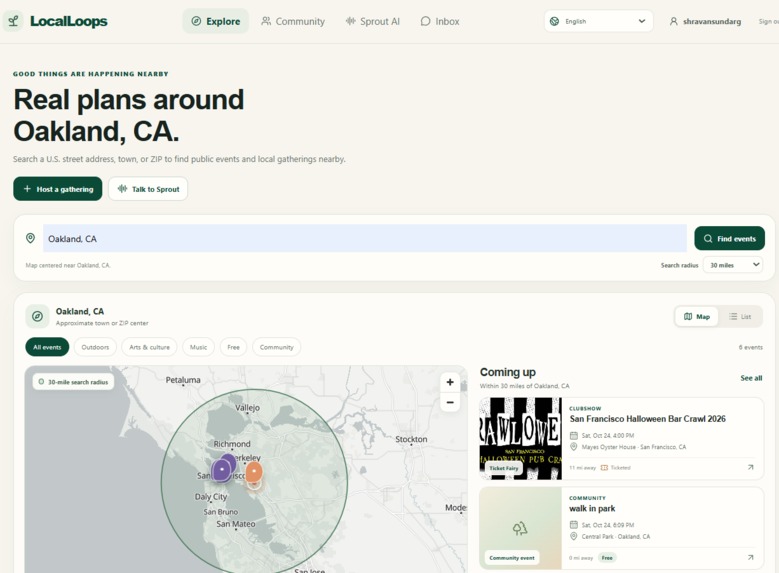Expand the English language dropdown

tap(599, 21)
